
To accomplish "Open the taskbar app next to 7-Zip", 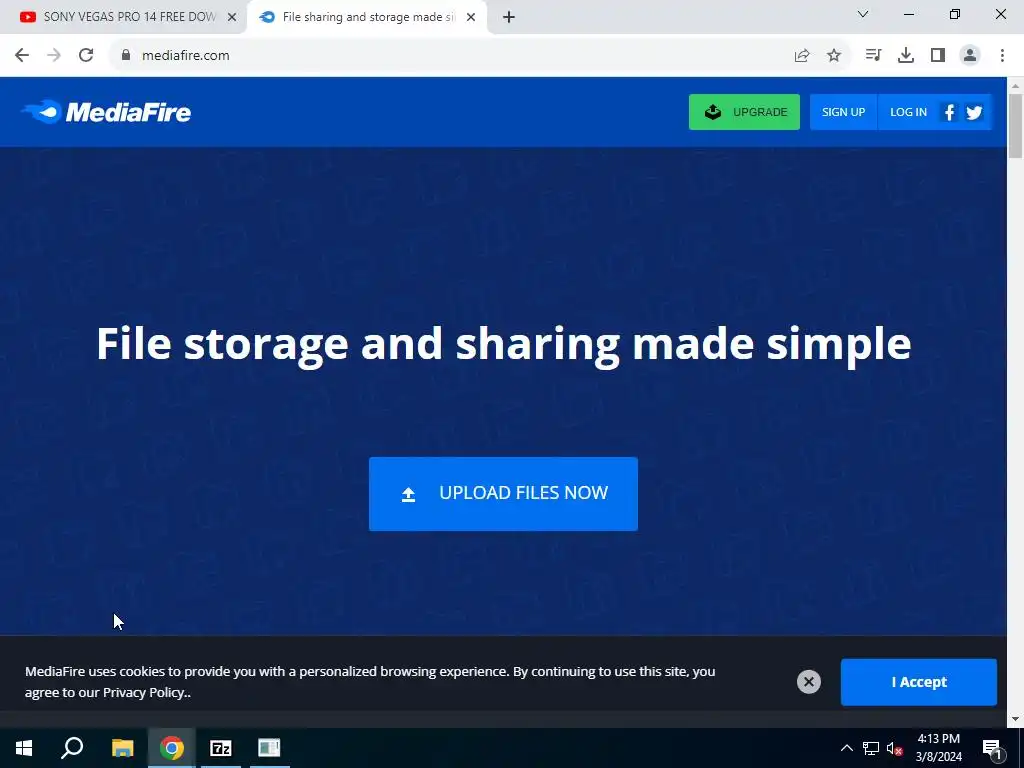I will click(269, 748).
